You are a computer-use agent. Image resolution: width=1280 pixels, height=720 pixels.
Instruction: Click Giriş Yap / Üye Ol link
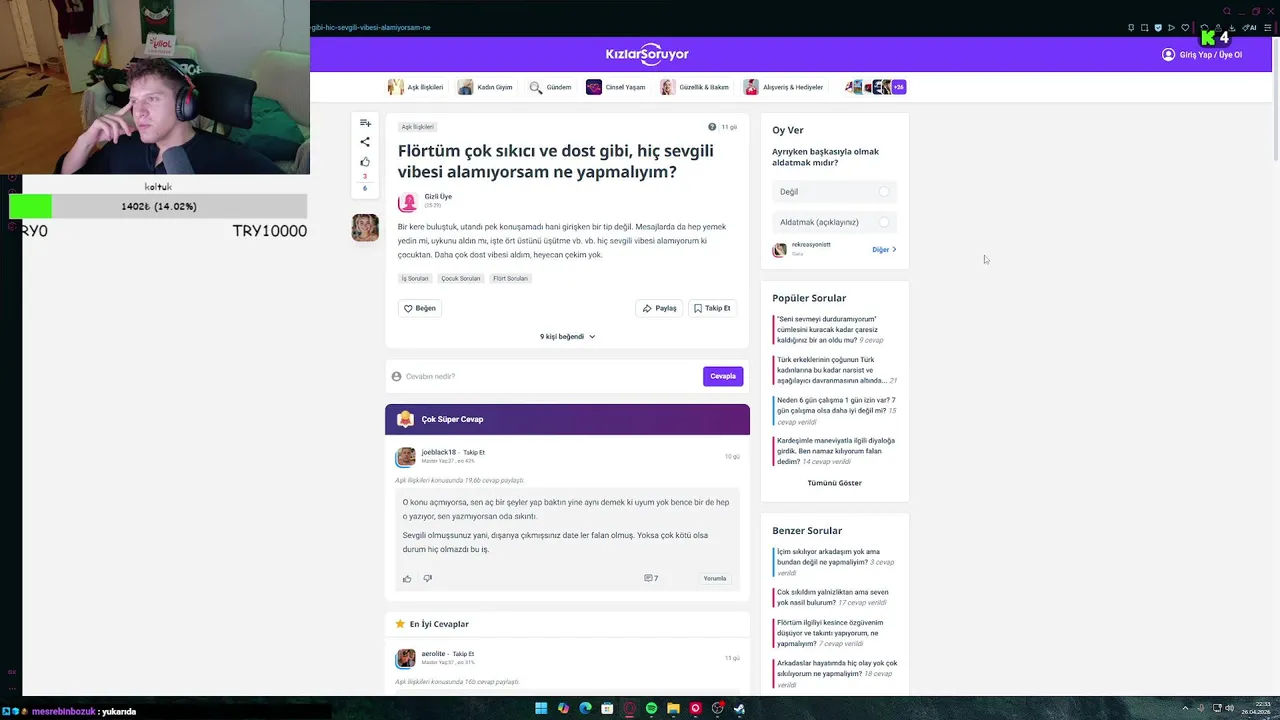click(1211, 55)
